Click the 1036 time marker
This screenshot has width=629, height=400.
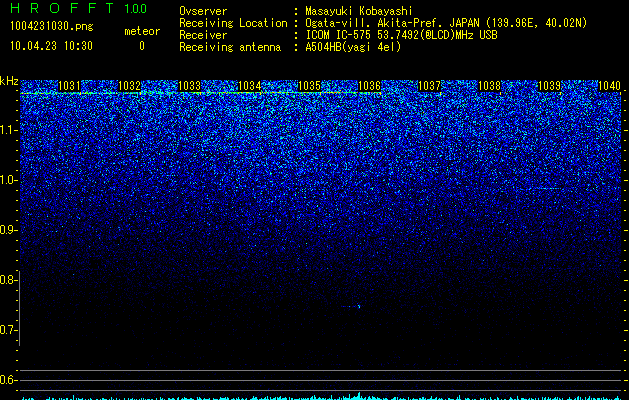(369, 85)
